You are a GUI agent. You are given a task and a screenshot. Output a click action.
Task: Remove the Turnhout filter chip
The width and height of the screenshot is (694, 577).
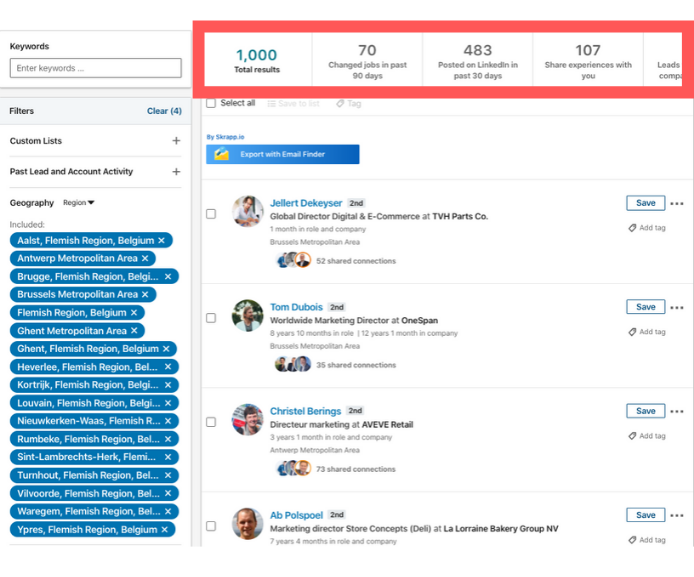[168, 475]
